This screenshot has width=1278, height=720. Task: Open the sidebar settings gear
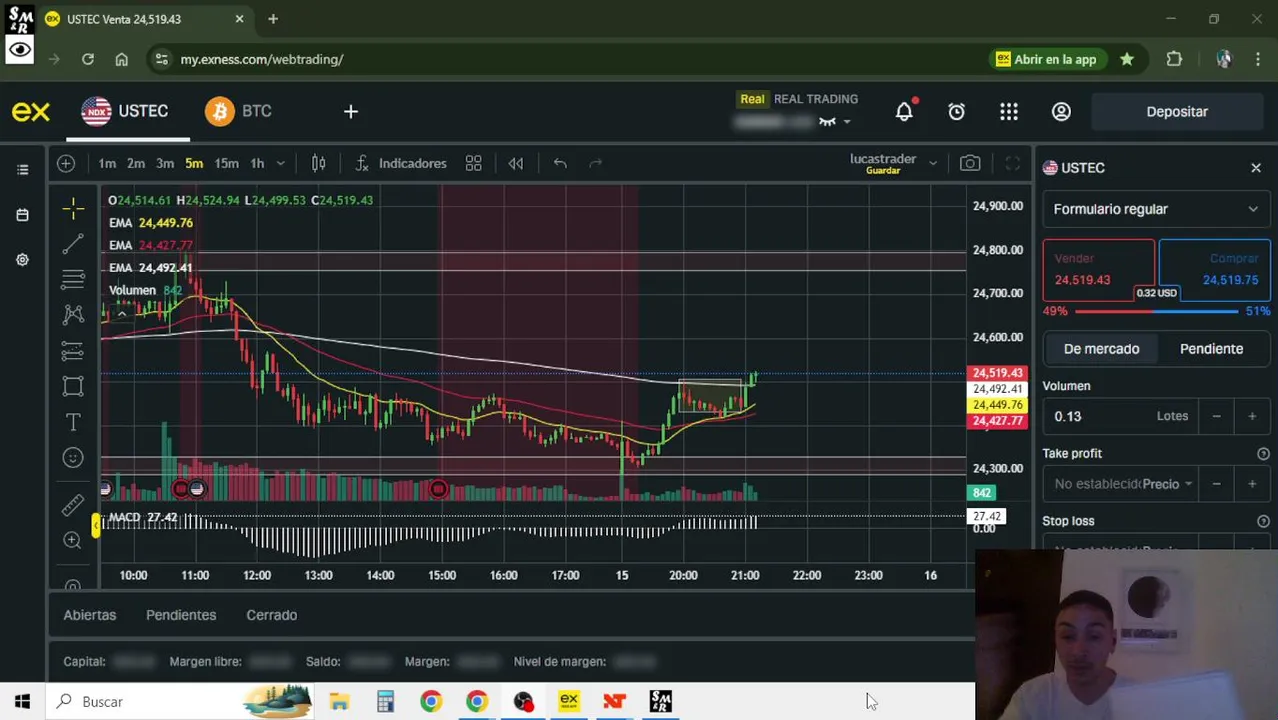click(22, 260)
